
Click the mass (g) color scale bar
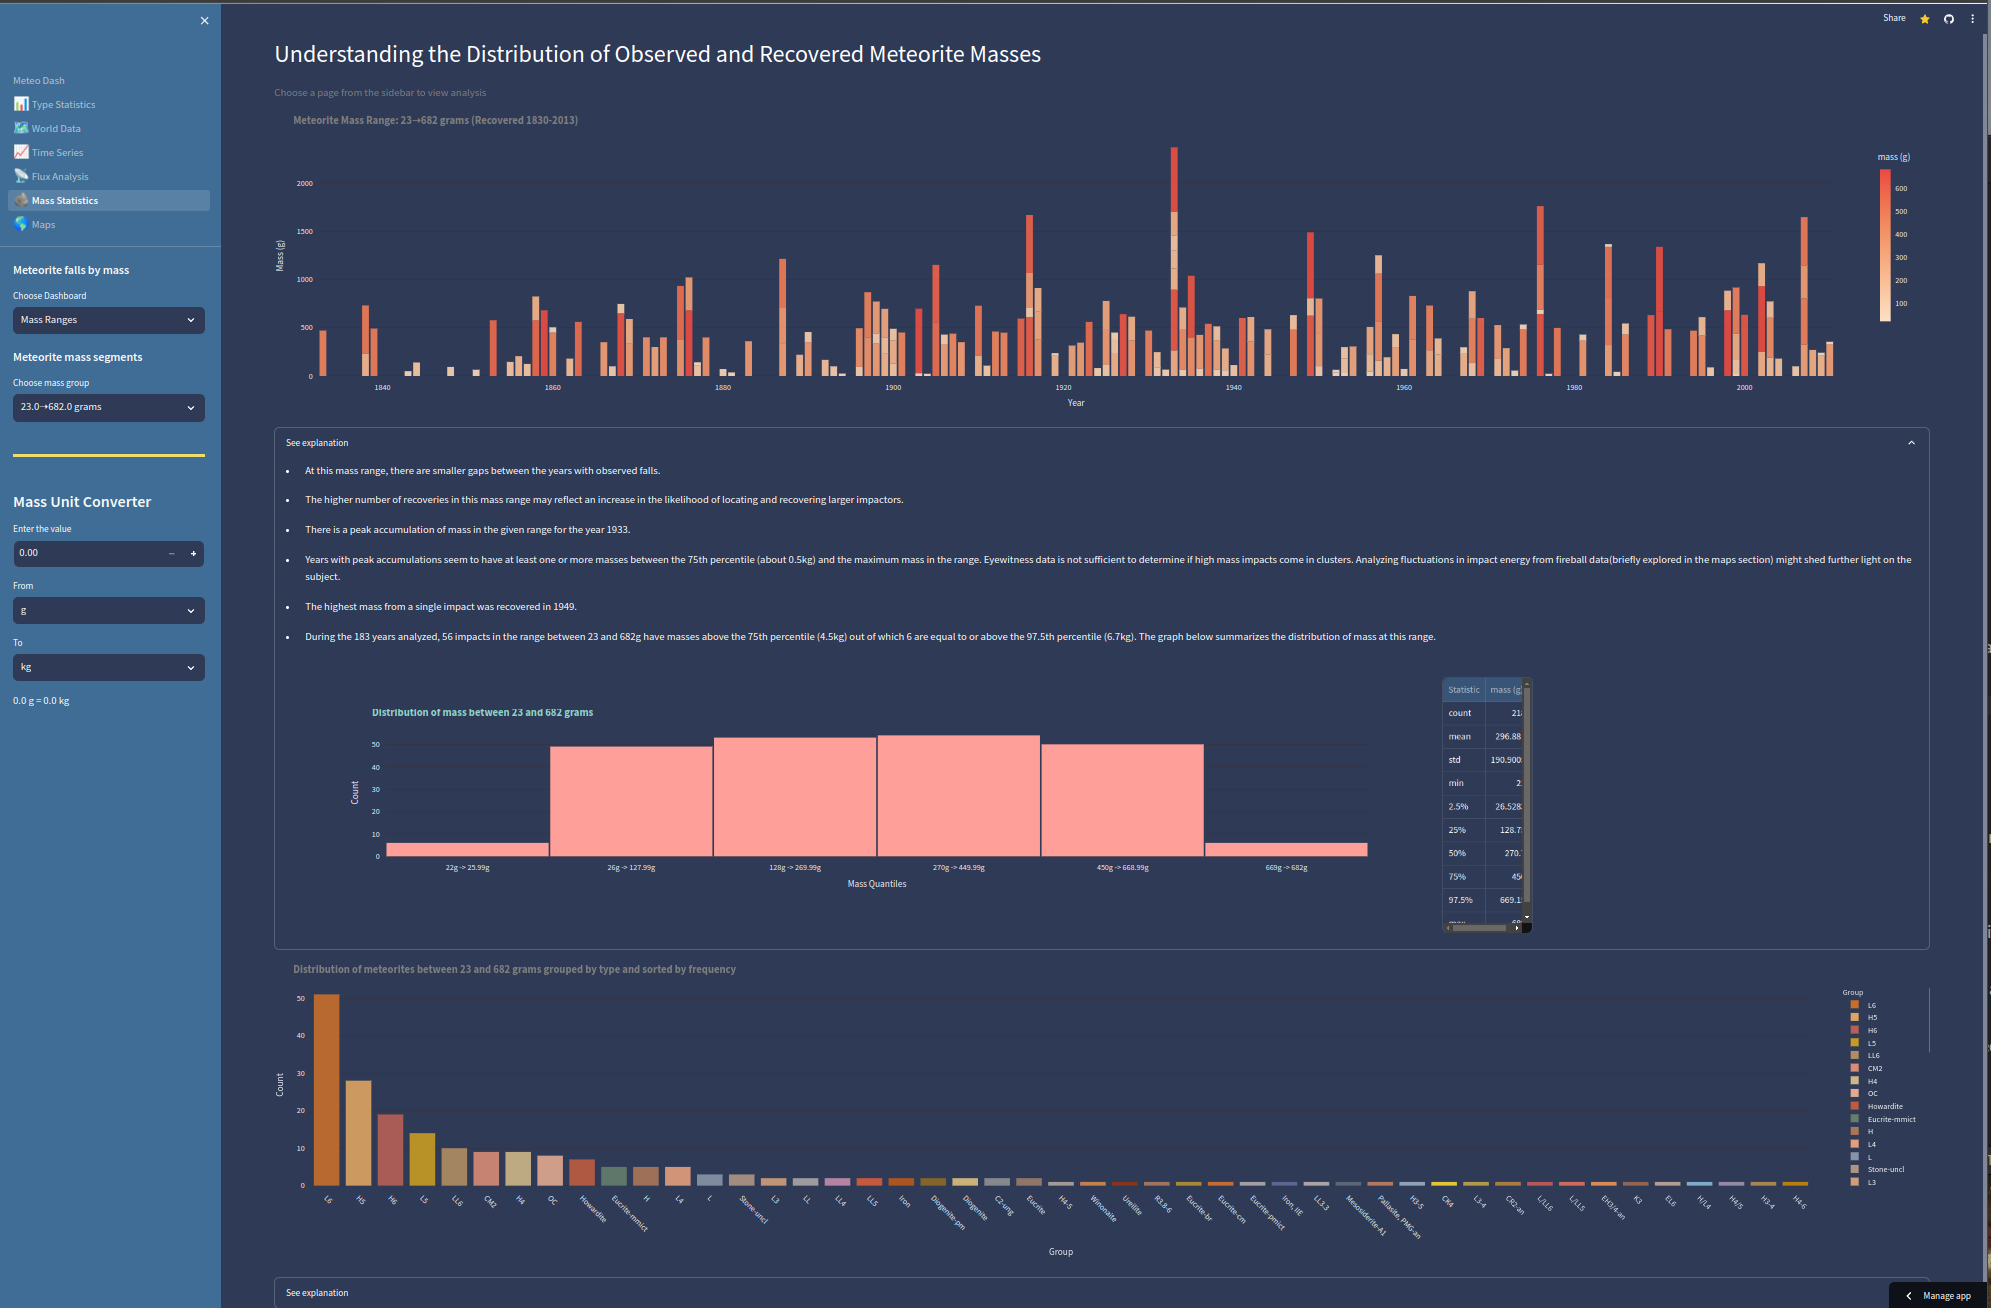1885,245
